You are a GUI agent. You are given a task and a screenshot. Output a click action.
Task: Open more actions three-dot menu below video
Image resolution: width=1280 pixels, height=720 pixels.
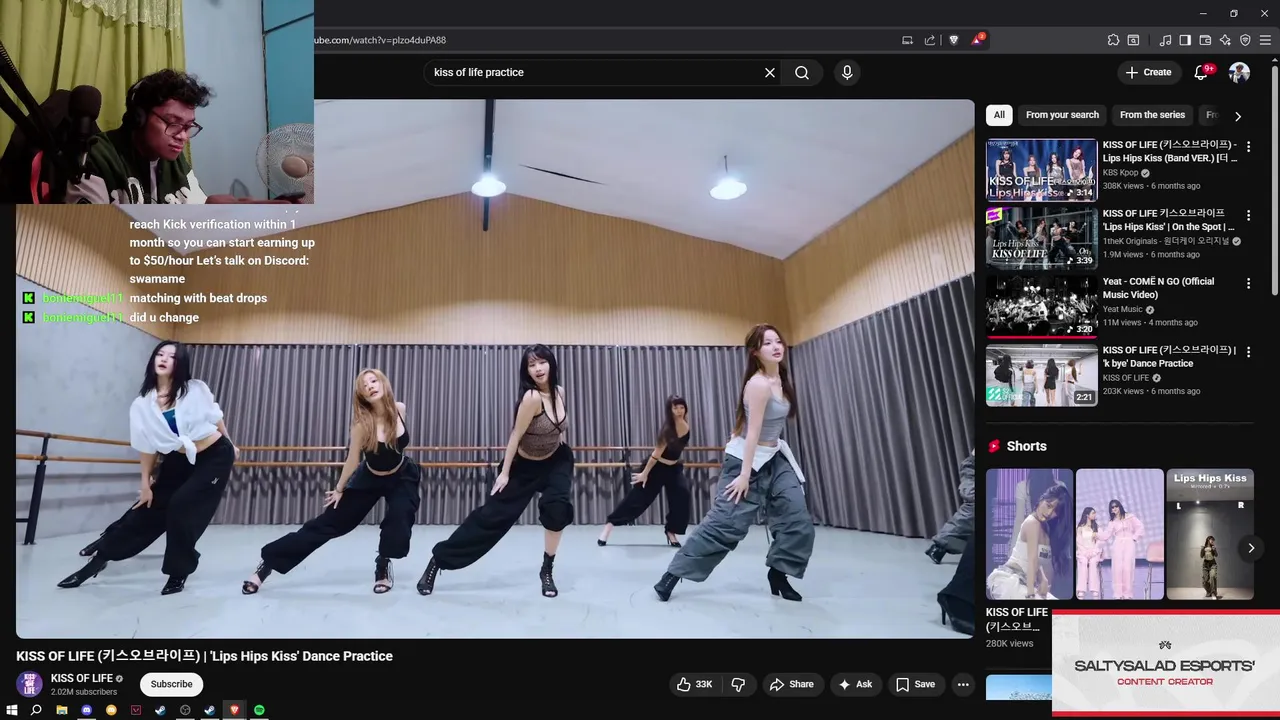click(x=963, y=684)
